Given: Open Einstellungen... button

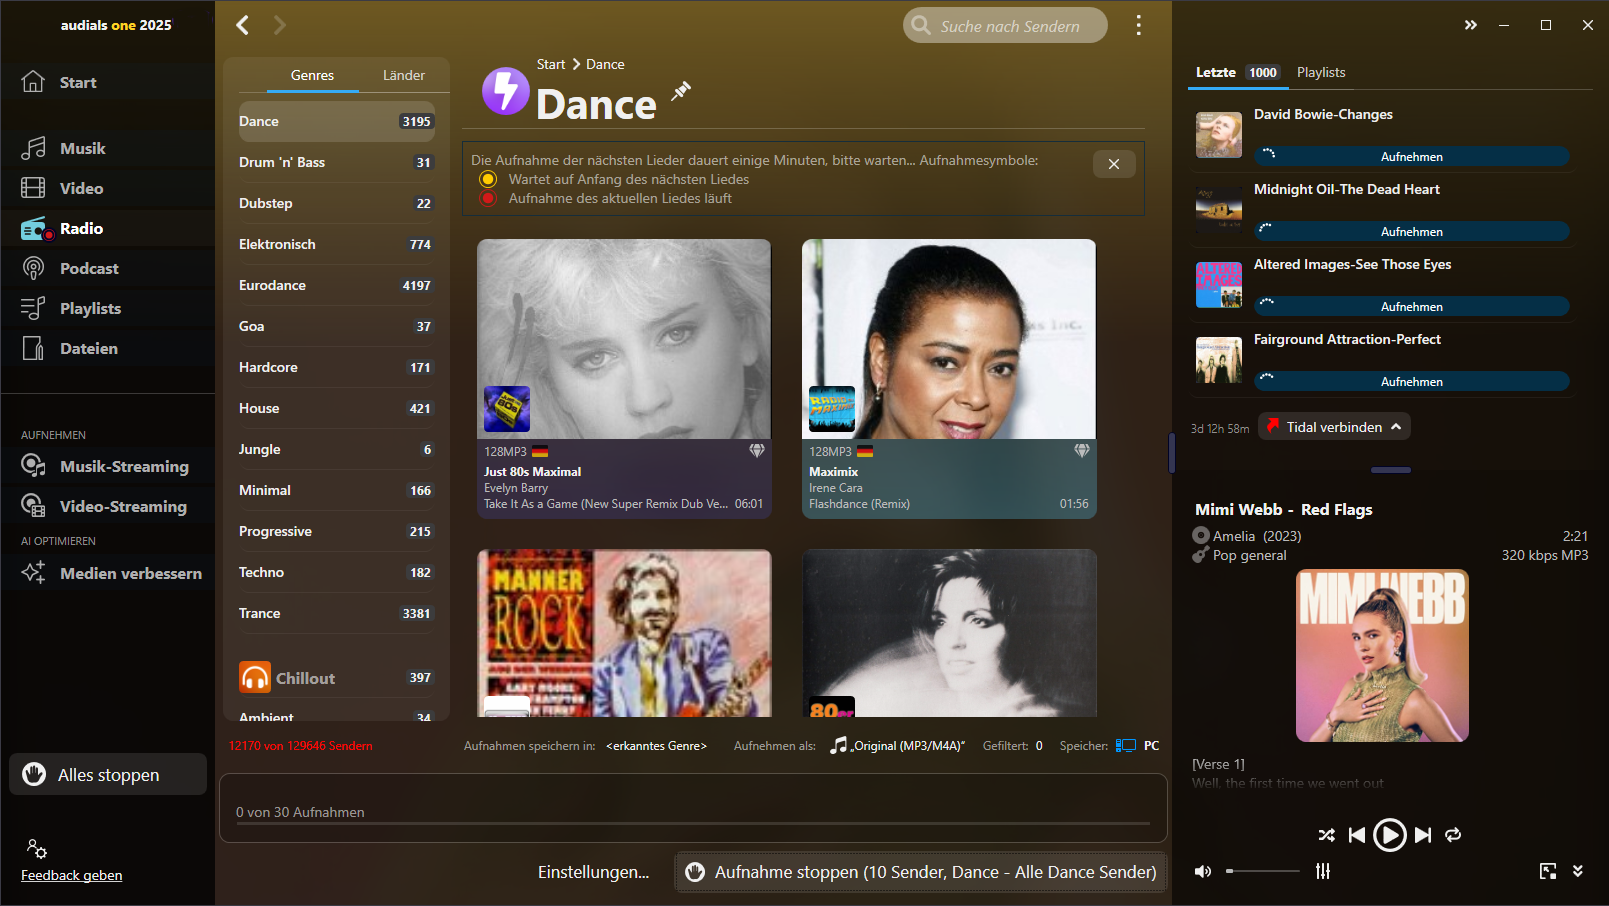Looking at the screenshot, I should pyautogui.click(x=593, y=872).
